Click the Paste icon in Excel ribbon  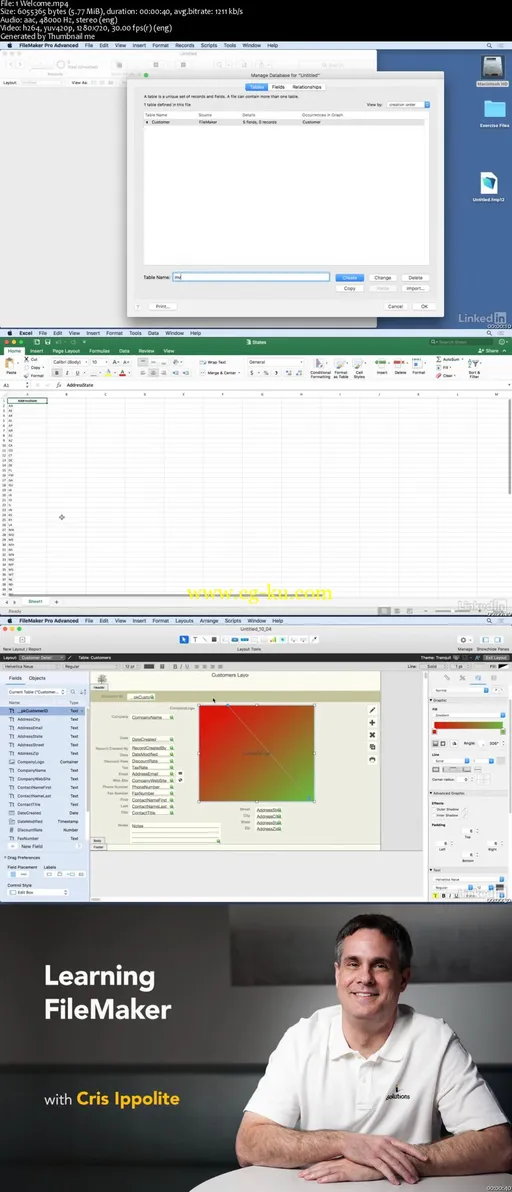11,365
